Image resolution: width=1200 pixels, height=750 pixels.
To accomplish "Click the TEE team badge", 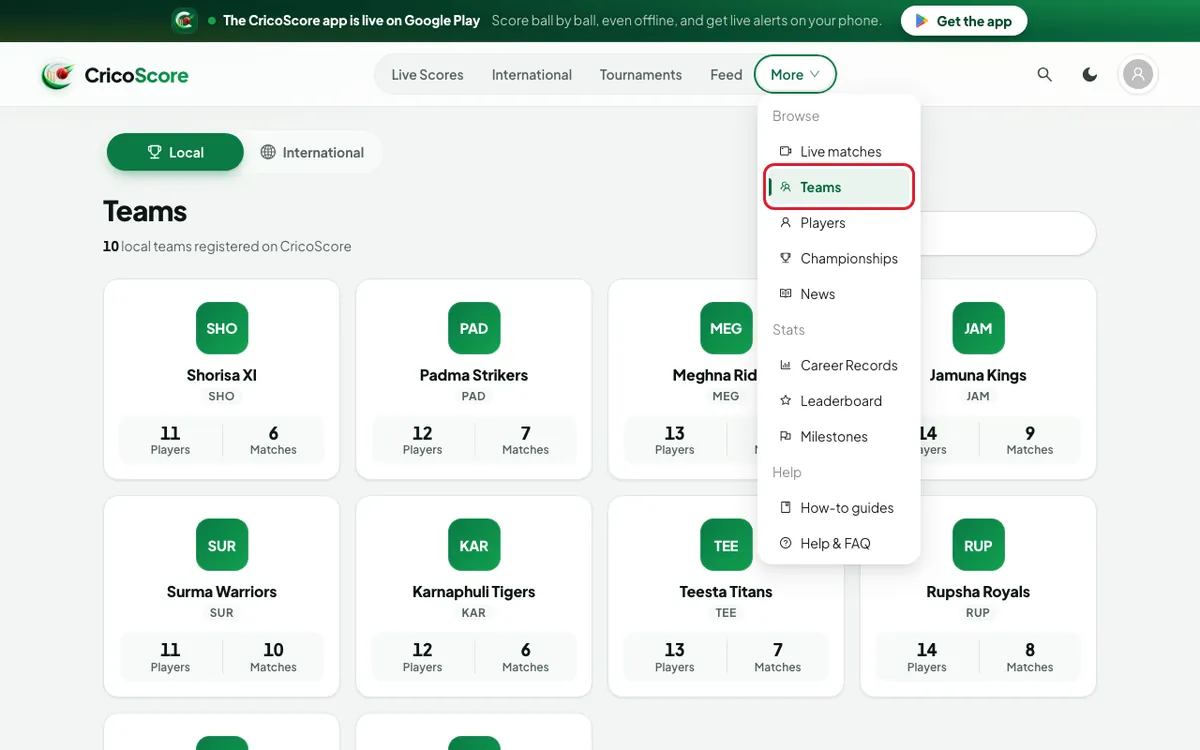I will tap(726, 545).
